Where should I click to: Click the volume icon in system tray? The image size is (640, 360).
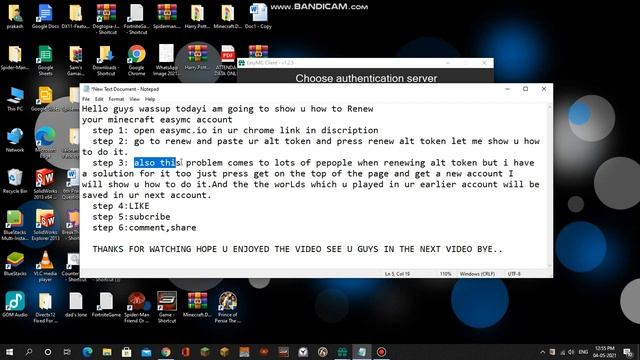tap(571, 352)
